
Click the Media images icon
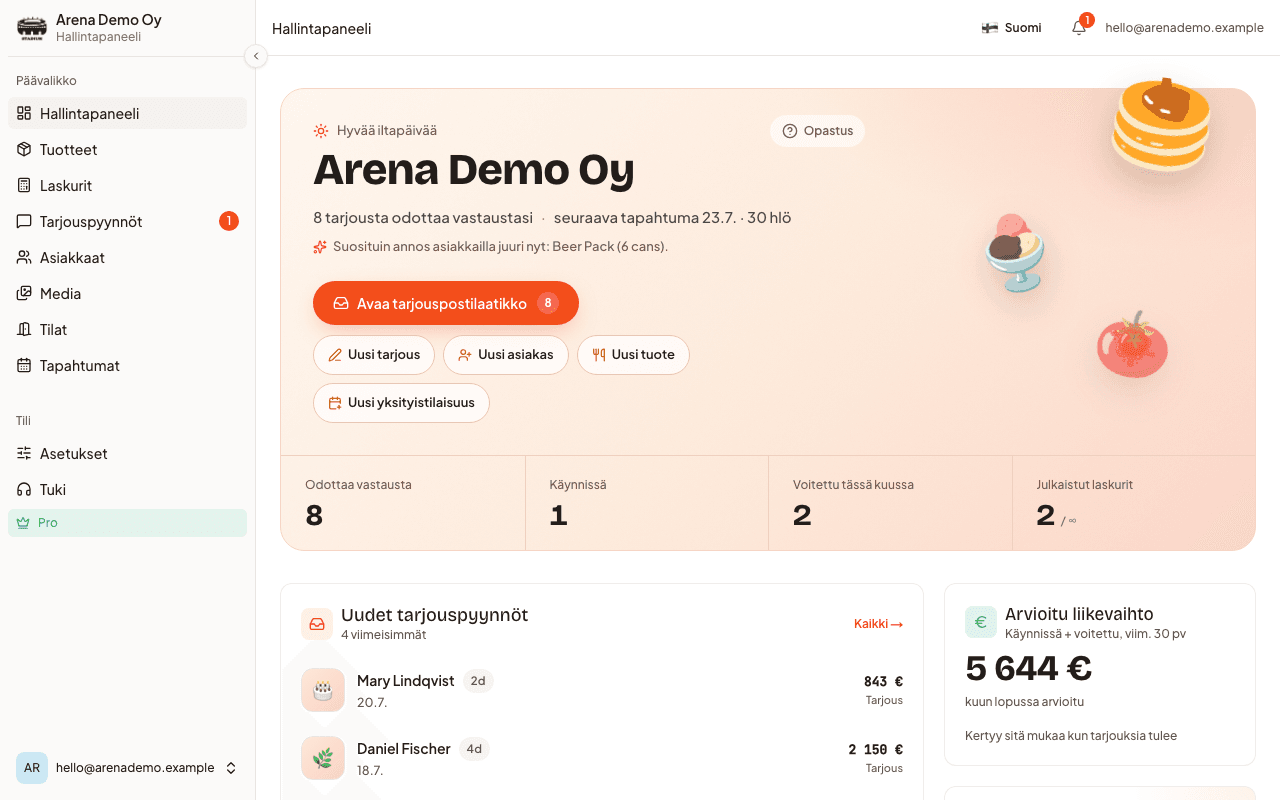tap(24, 293)
